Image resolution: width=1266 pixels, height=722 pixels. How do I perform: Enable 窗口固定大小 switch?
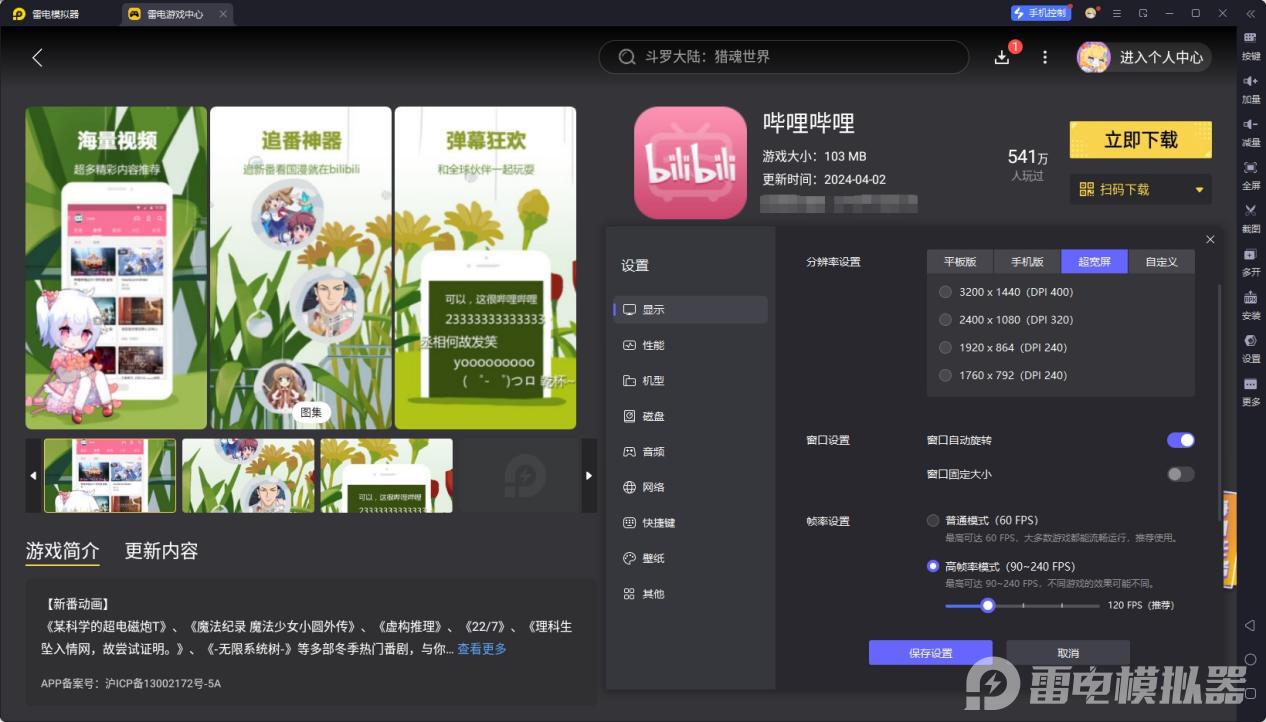(x=1180, y=474)
